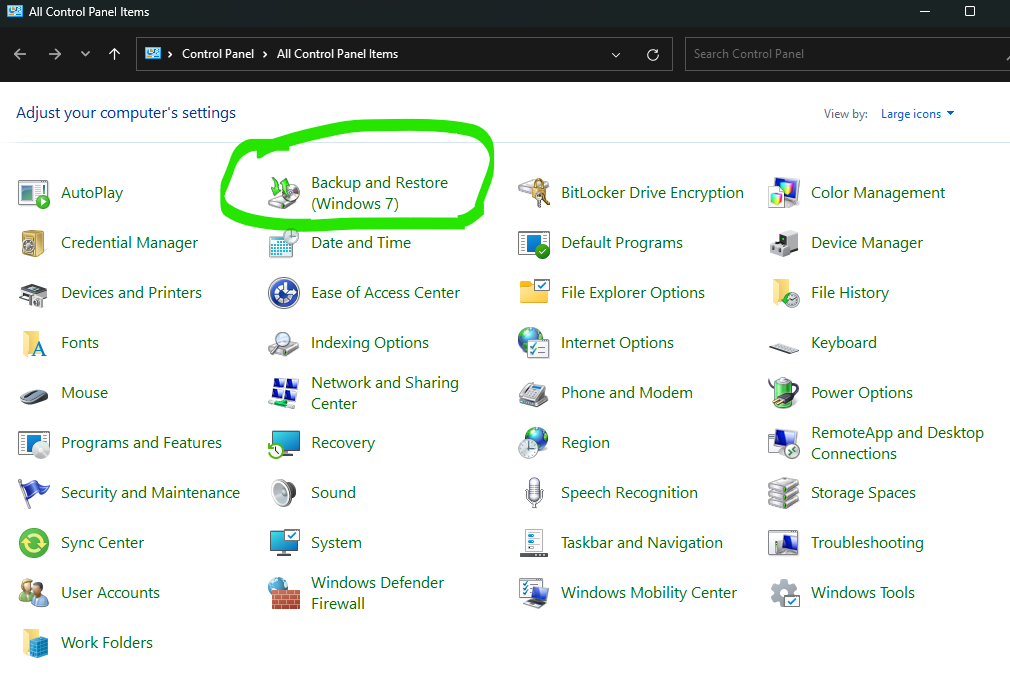1010x674 pixels.
Task: Open the Sync Center link text
Action: point(102,543)
